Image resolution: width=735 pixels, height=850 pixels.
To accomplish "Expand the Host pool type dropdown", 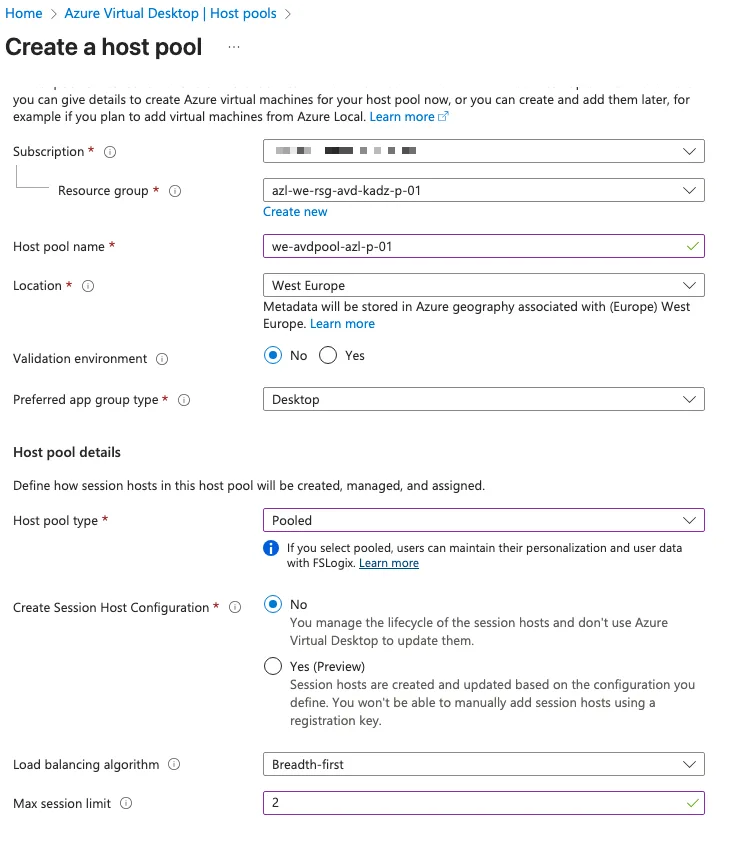I will tap(483, 520).
